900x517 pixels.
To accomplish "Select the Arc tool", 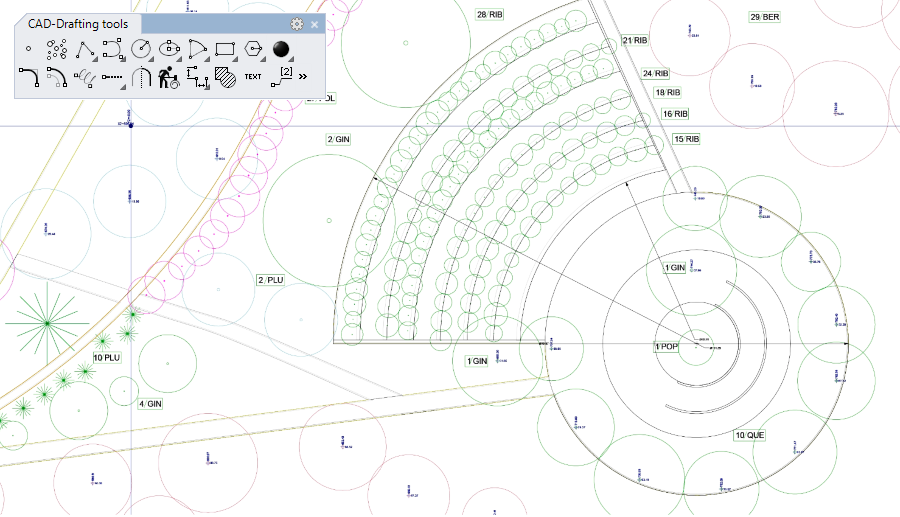I will (x=197, y=49).
